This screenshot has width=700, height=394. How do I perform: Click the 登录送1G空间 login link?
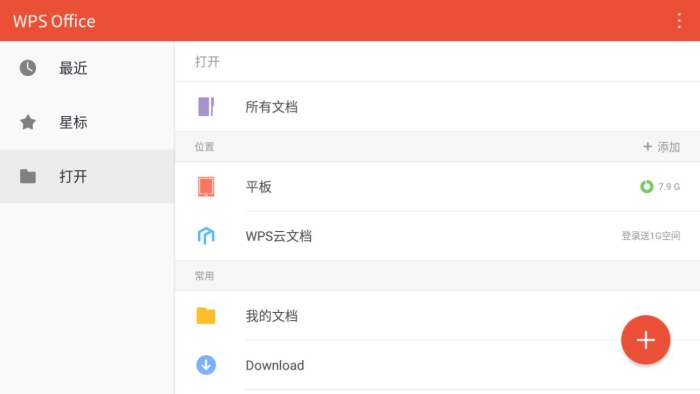(x=651, y=236)
